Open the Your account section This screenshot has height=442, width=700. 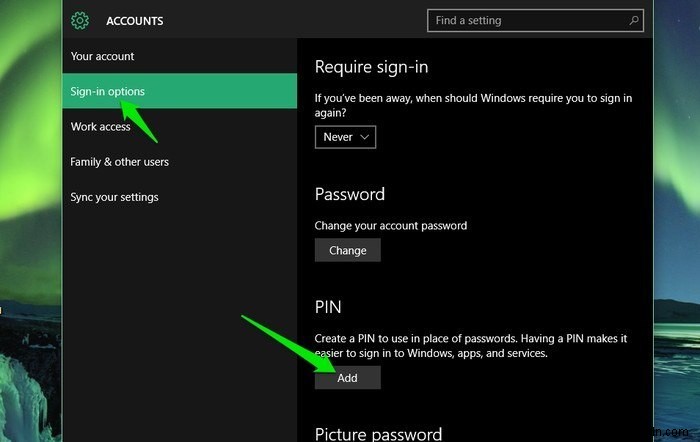[179, 56]
